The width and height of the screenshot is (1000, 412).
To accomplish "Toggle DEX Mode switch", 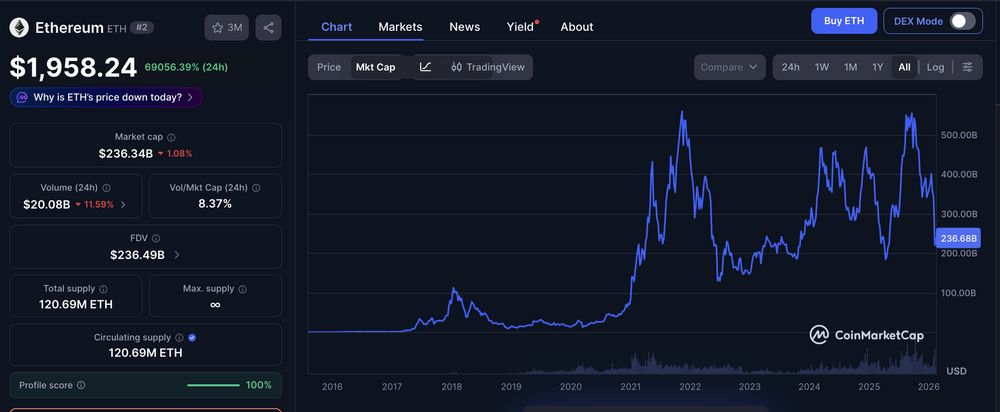I will [x=962, y=21].
